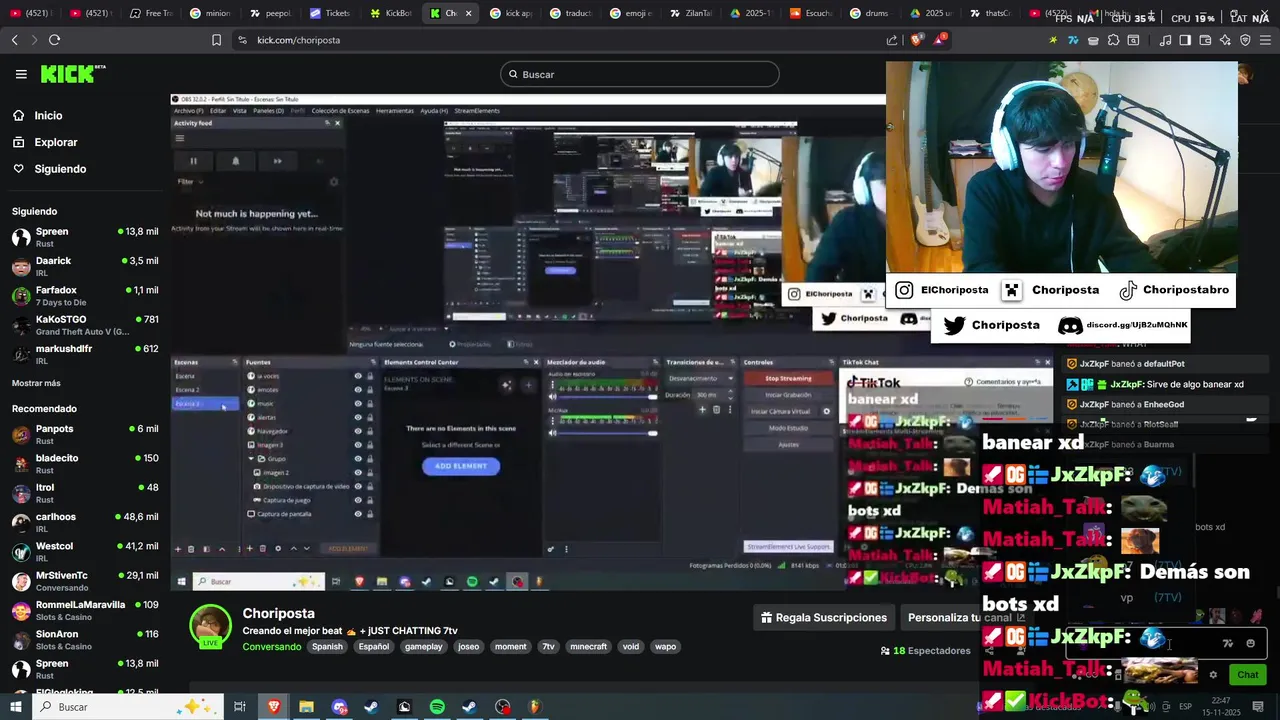
Task: Open the Brave Rewards triangle icon
Action: (940, 40)
